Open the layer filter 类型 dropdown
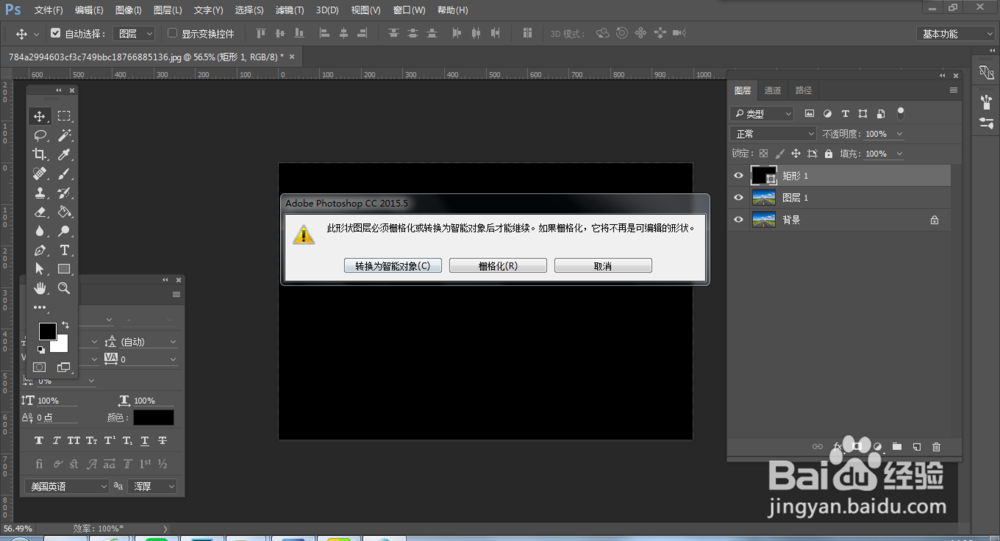Screen dimensions: 1000x541 click(x=761, y=114)
